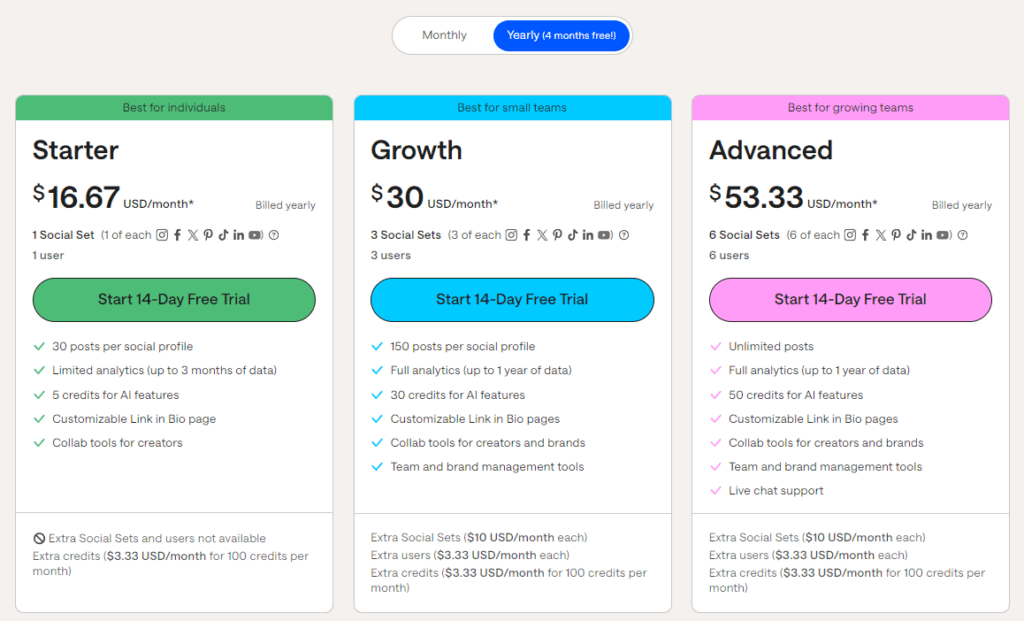Click Pinterest icon in Growth plan
Screen dimensions: 1024x621
pyautogui.click(x=557, y=235)
